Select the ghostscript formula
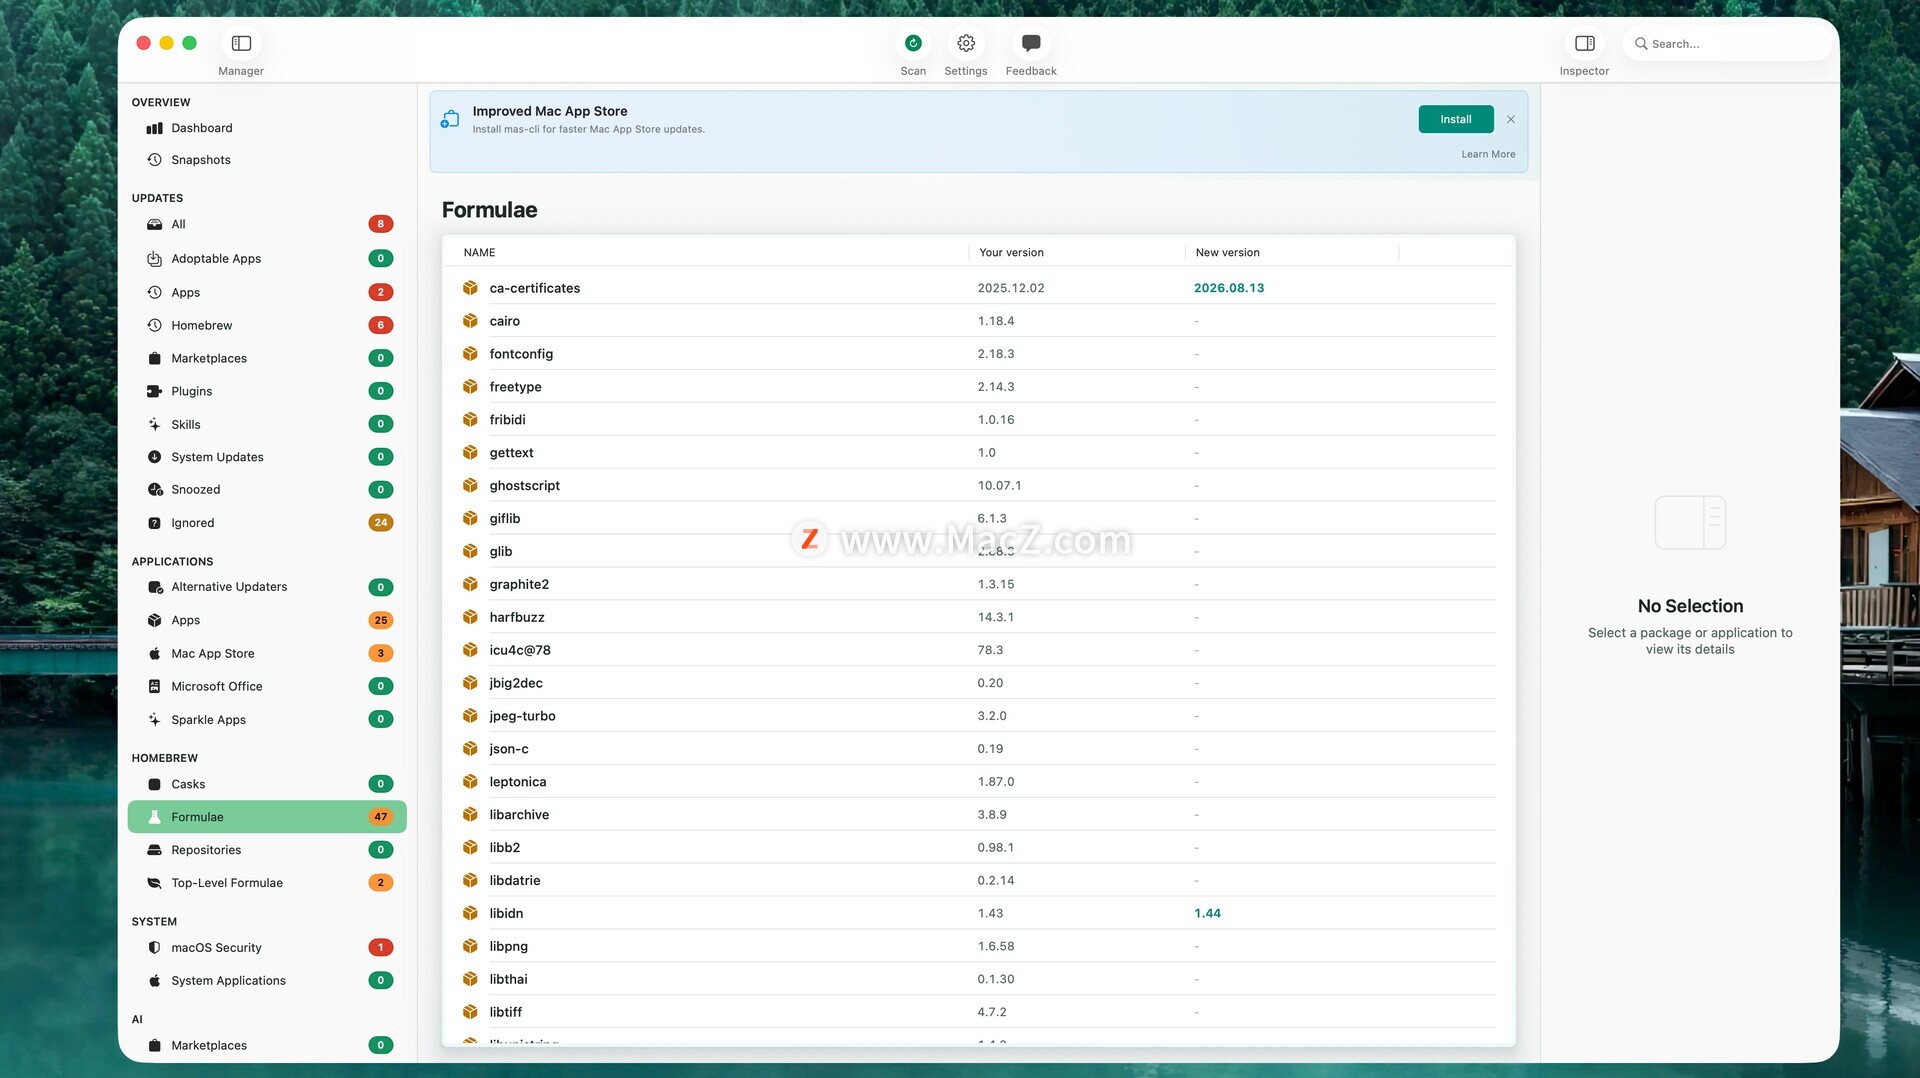The height and width of the screenshot is (1078, 1920). click(x=979, y=486)
